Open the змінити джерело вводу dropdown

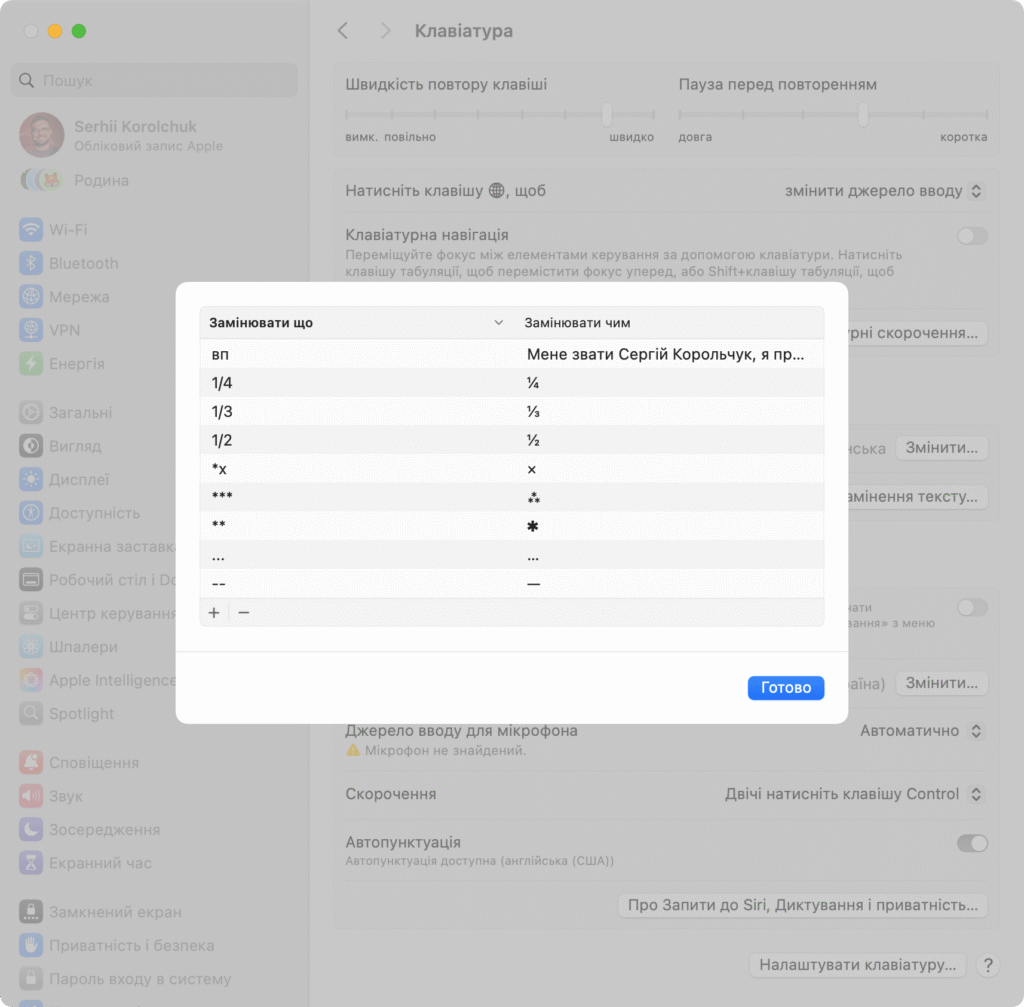click(884, 190)
